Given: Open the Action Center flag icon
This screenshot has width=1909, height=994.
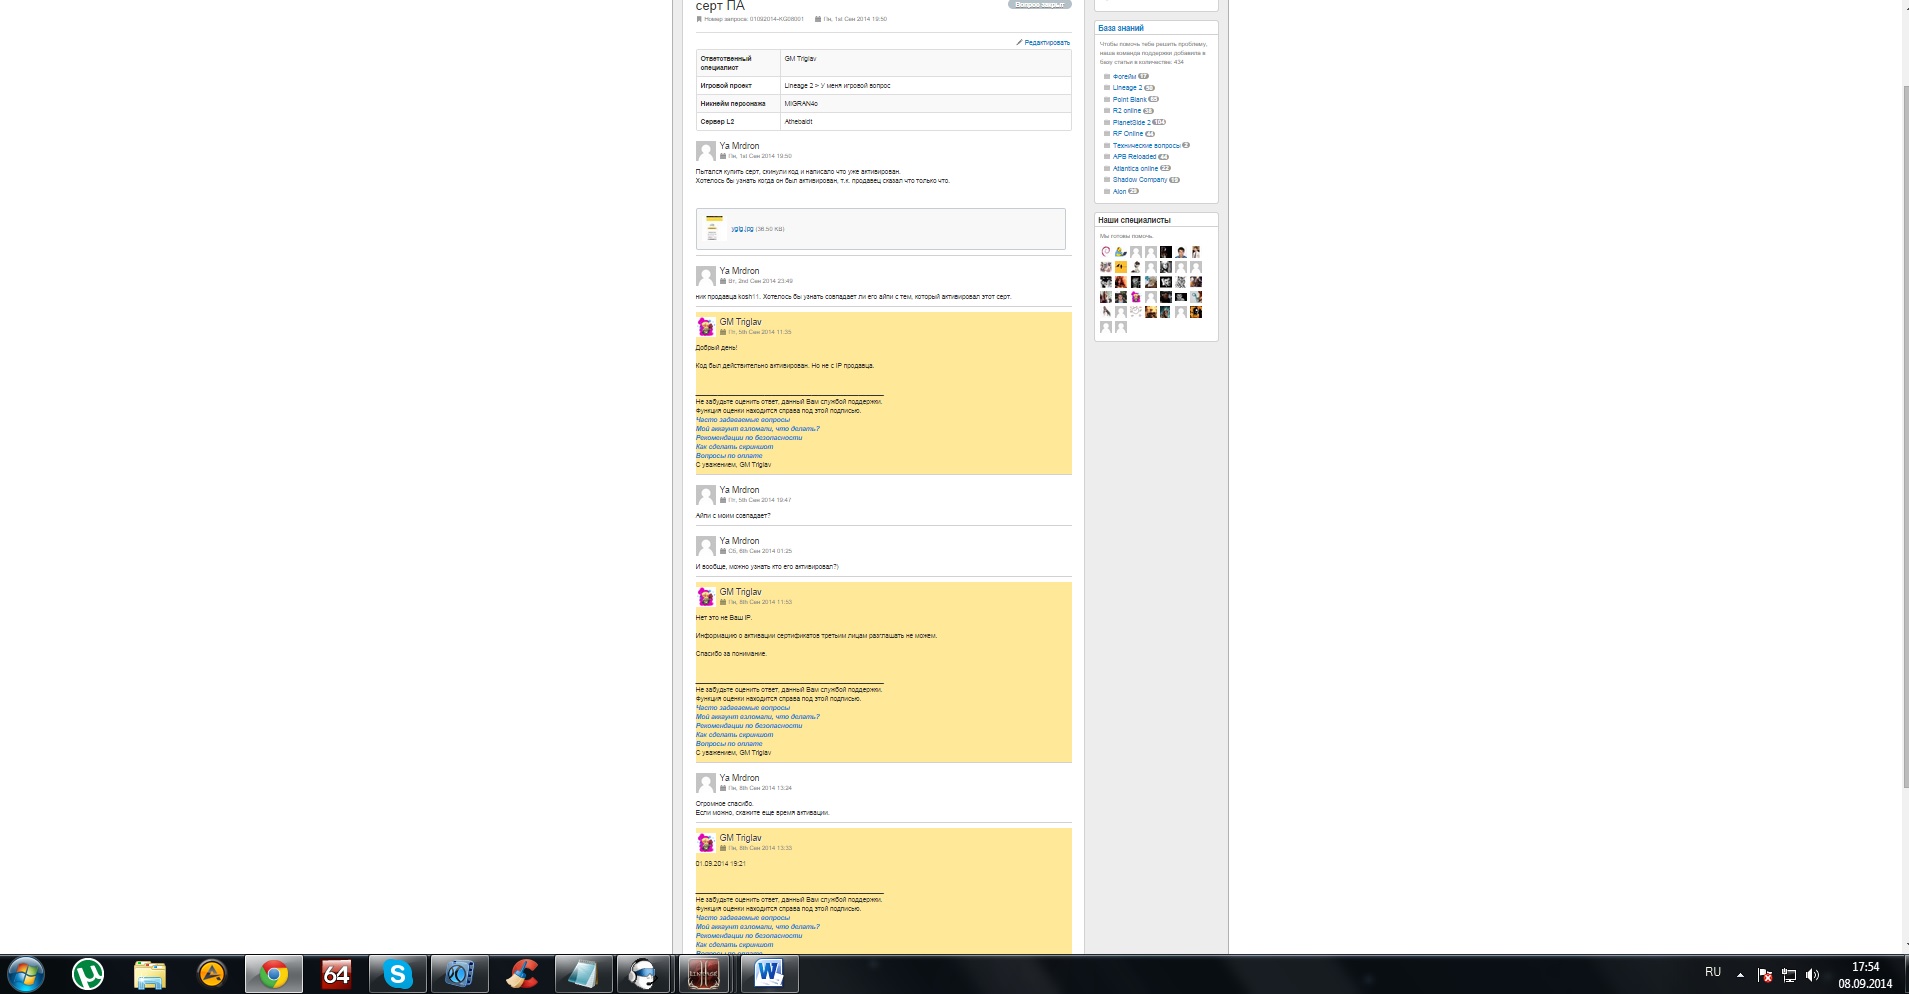Looking at the screenshot, I should click(1765, 974).
